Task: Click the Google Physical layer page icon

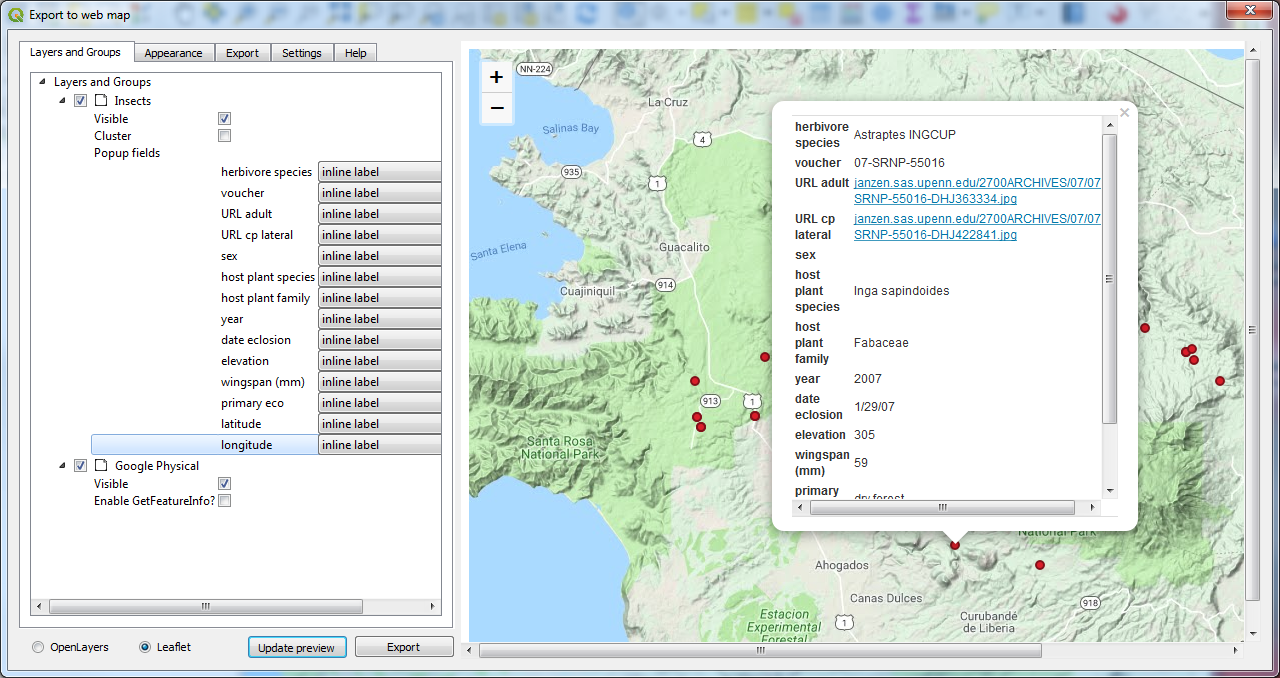Action: (101, 465)
